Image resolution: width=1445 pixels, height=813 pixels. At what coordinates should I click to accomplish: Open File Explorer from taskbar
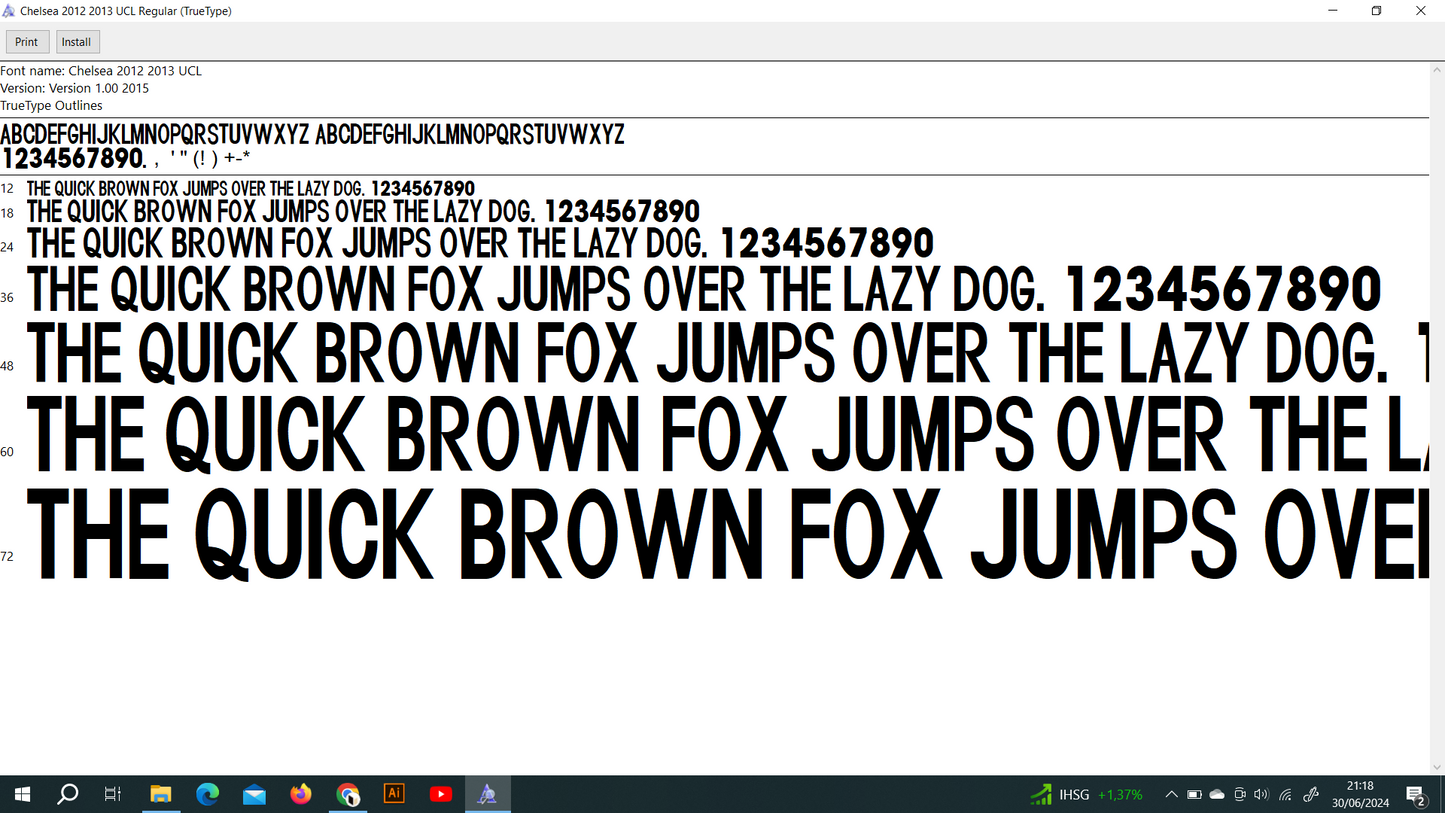pos(160,794)
